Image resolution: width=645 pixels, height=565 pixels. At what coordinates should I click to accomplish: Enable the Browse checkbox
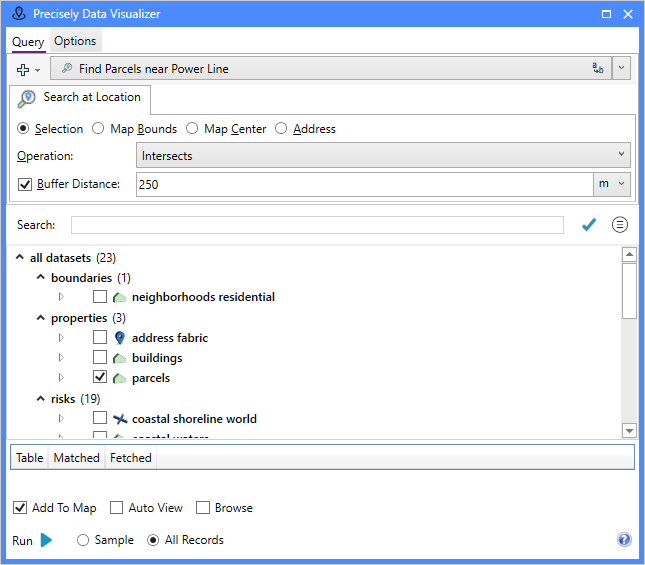[x=203, y=508]
